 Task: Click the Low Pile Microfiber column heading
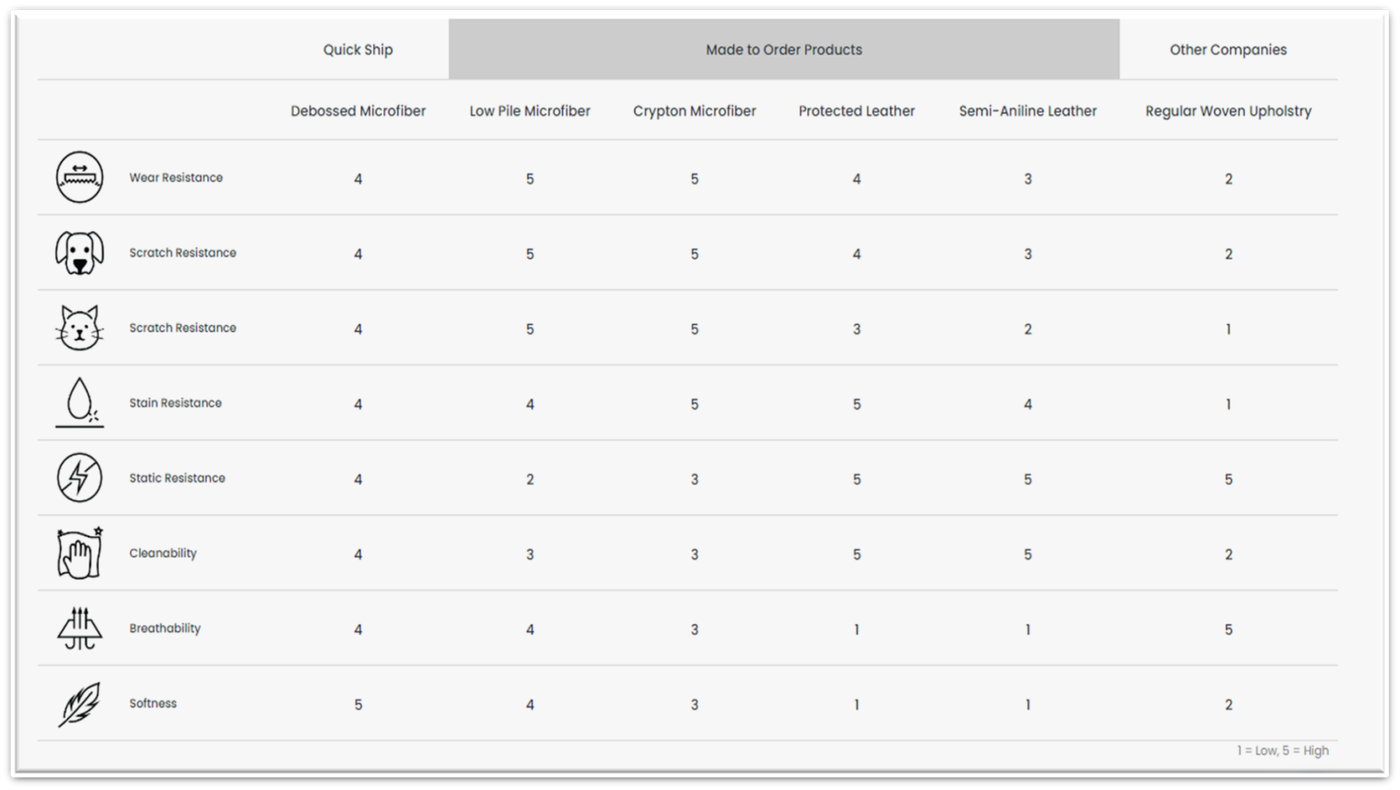pos(530,111)
